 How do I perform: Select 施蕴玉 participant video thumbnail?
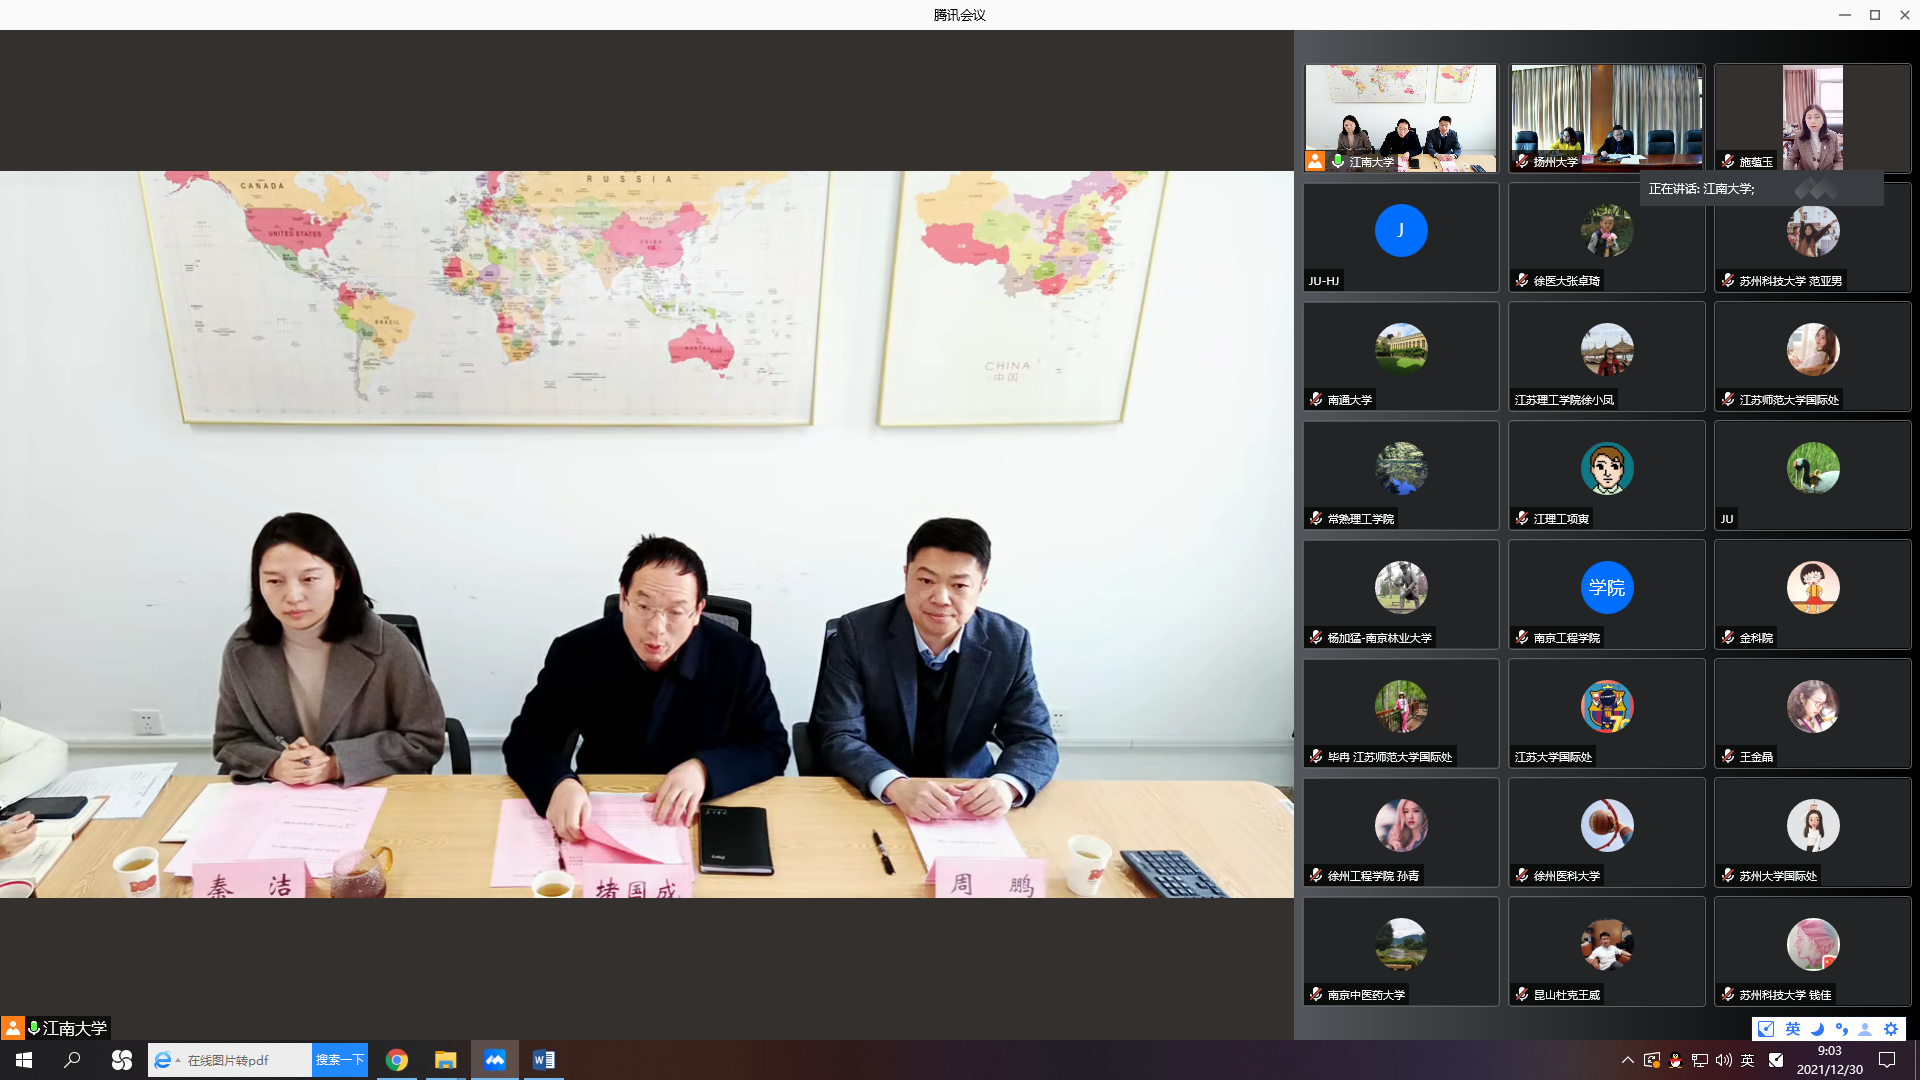point(1812,118)
